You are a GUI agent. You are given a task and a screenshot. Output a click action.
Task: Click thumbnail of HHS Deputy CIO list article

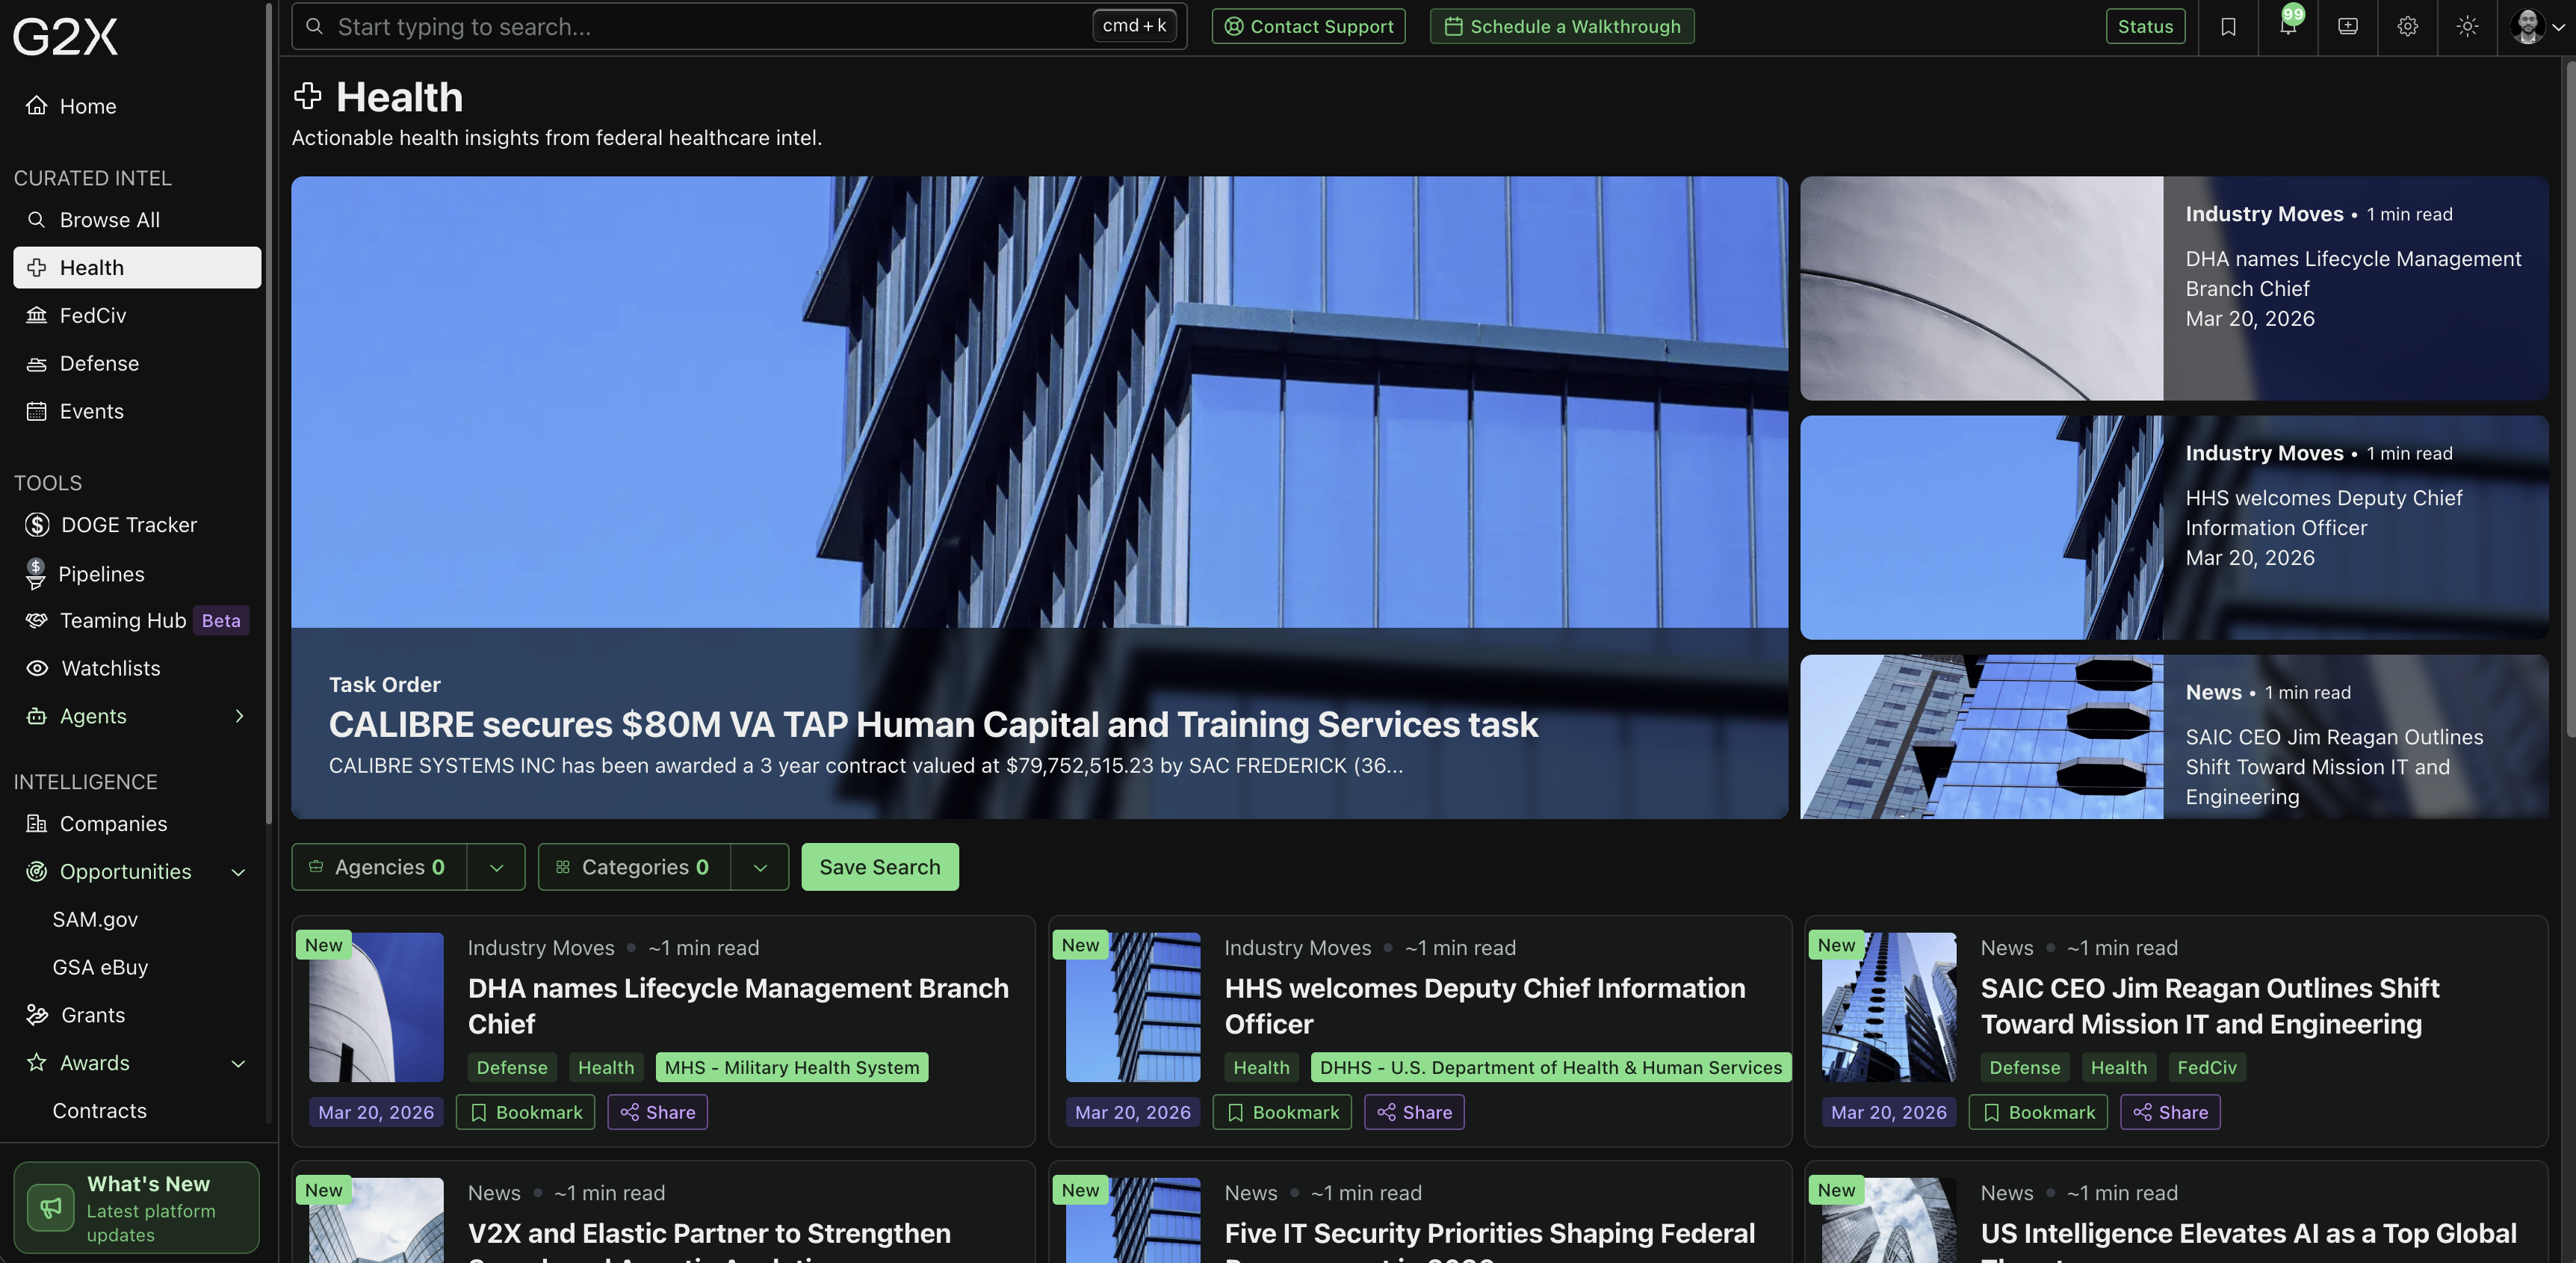(x=1133, y=1007)
